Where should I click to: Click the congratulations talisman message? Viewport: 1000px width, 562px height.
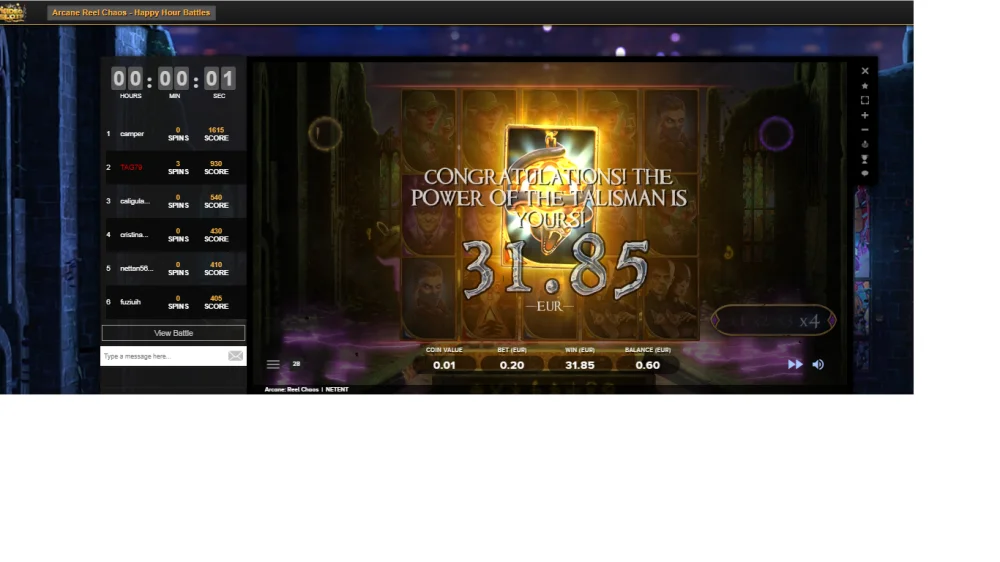click(548, 198)
